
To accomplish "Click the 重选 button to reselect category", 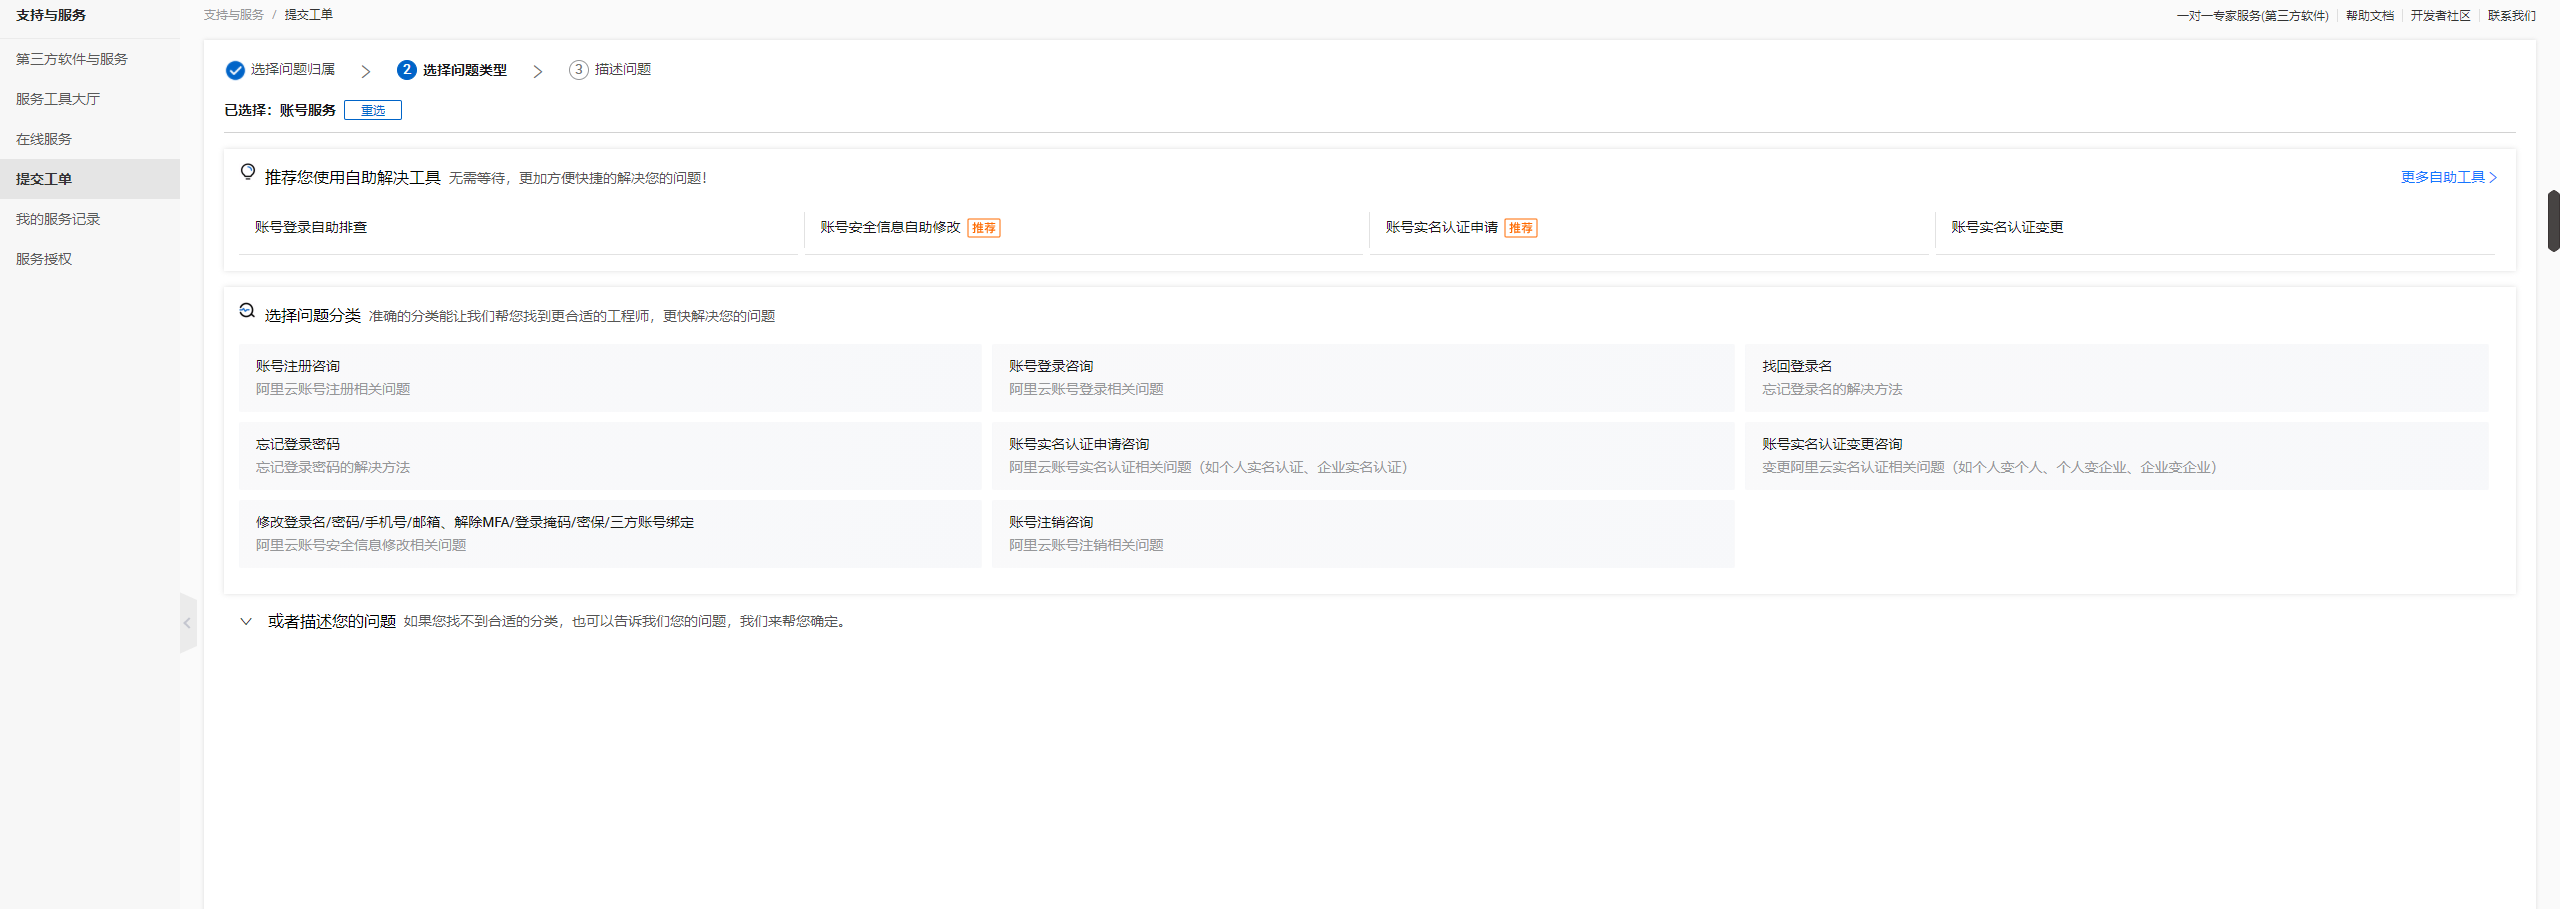I will coord(373,110).
